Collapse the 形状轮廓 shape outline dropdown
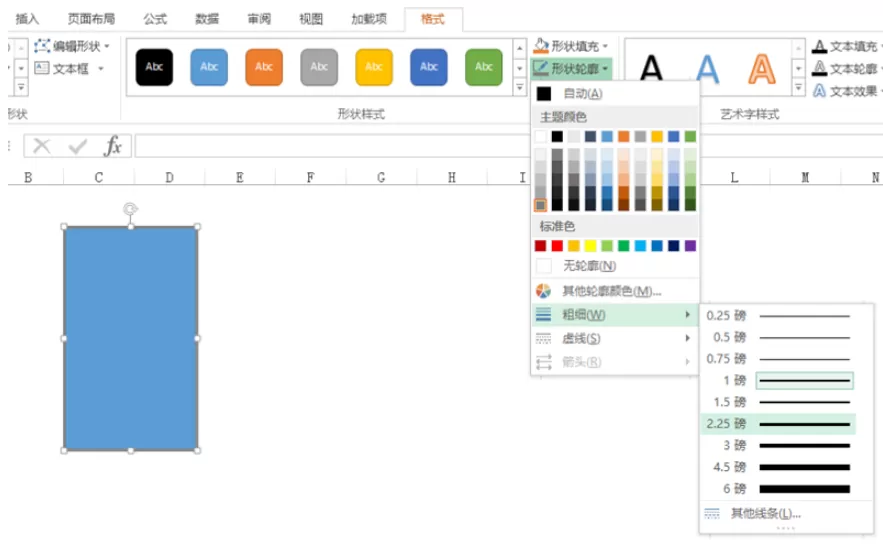 click(x=572, y=69)
